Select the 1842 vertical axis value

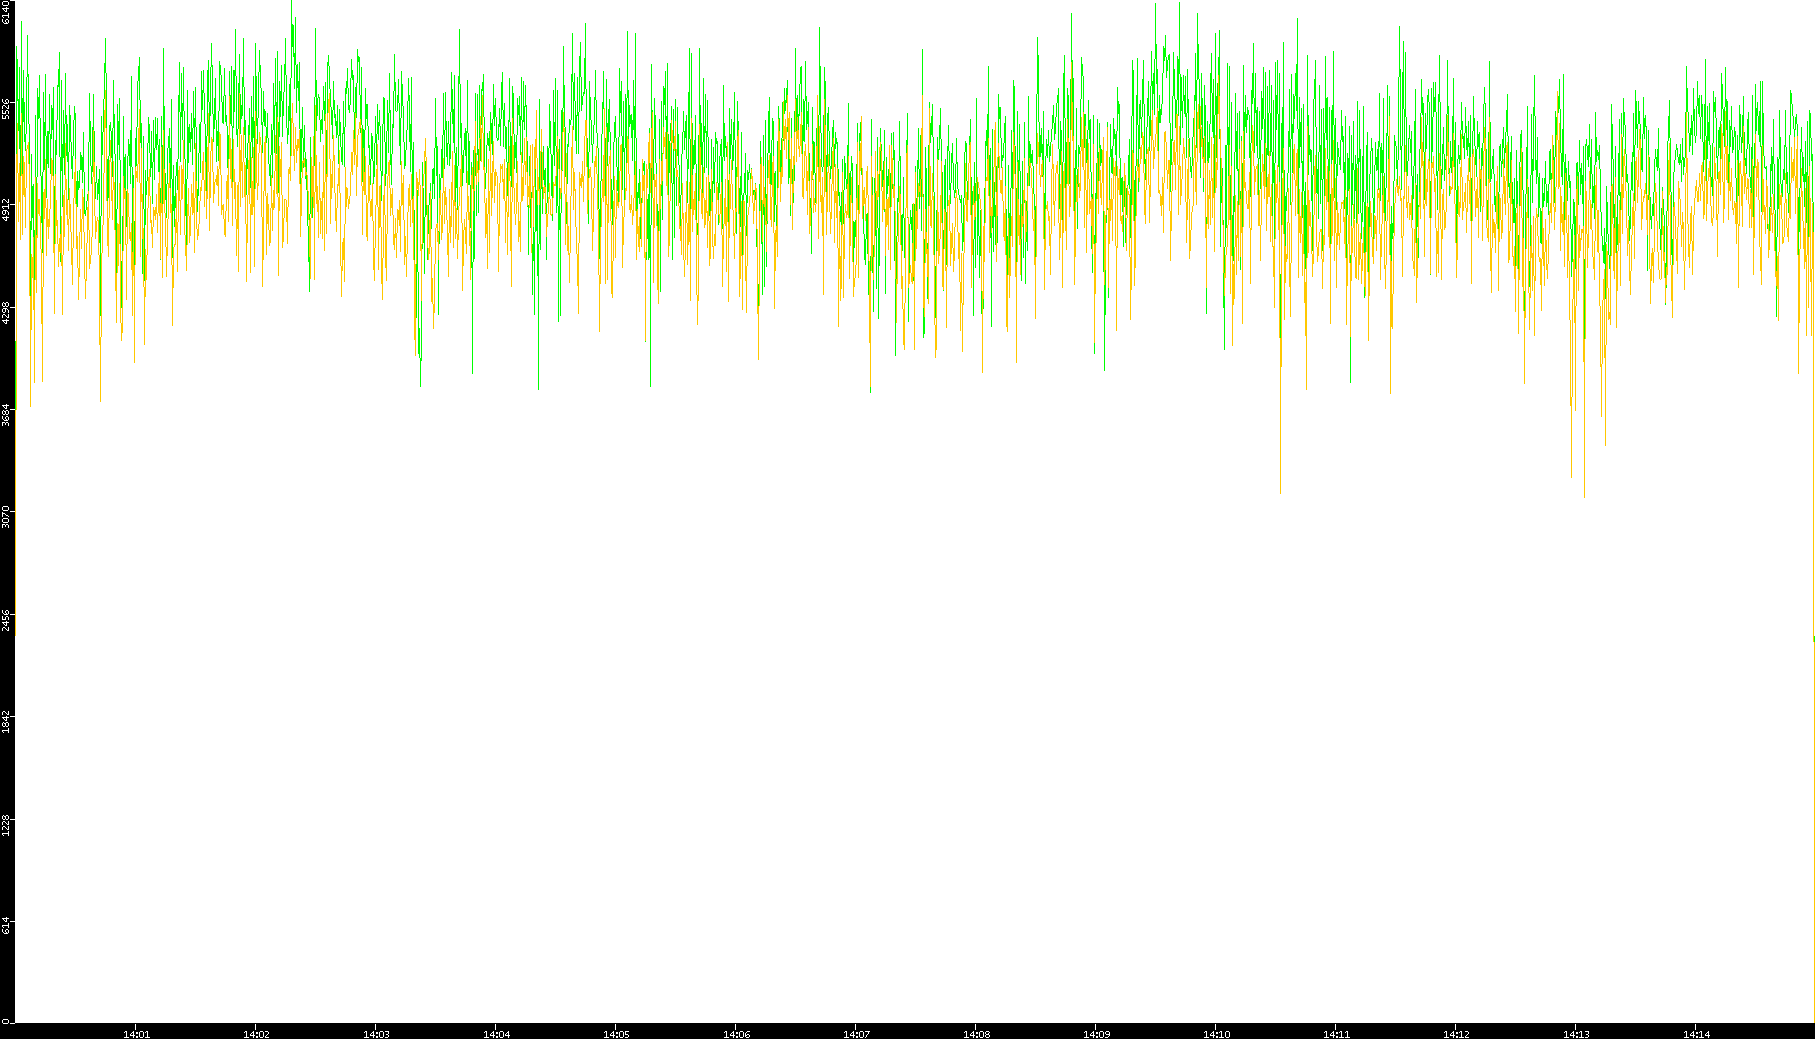6,722
